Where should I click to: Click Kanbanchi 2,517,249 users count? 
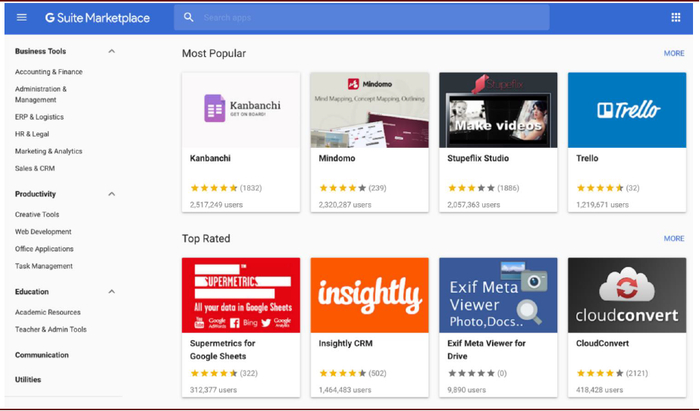click(x=217, y=205)
